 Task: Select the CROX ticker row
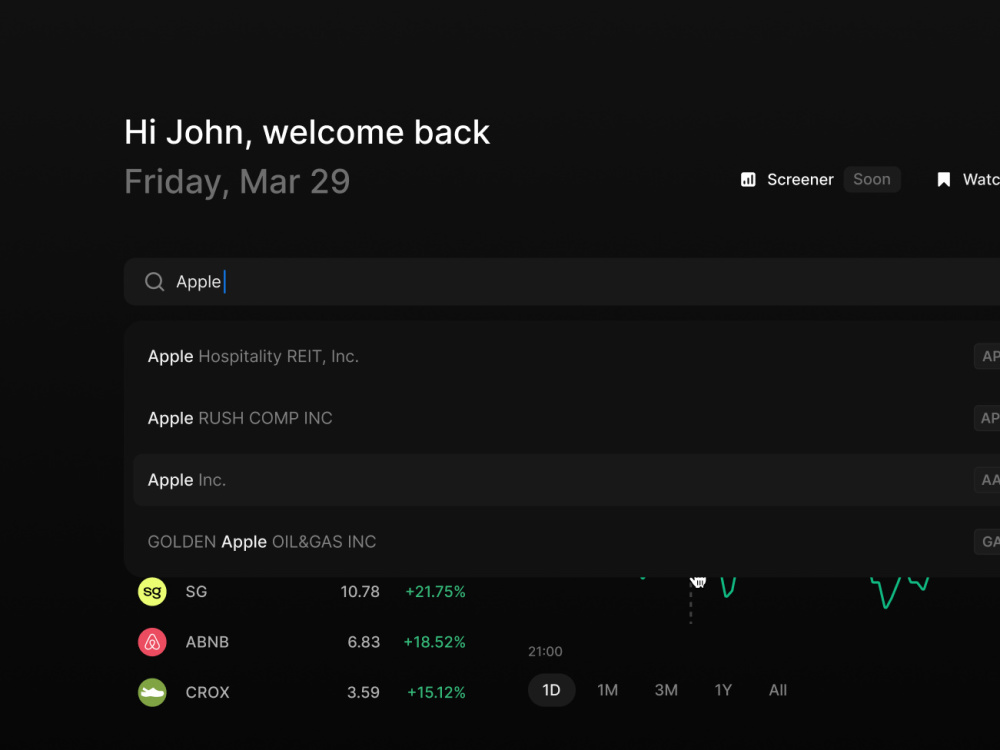(302, 692)
